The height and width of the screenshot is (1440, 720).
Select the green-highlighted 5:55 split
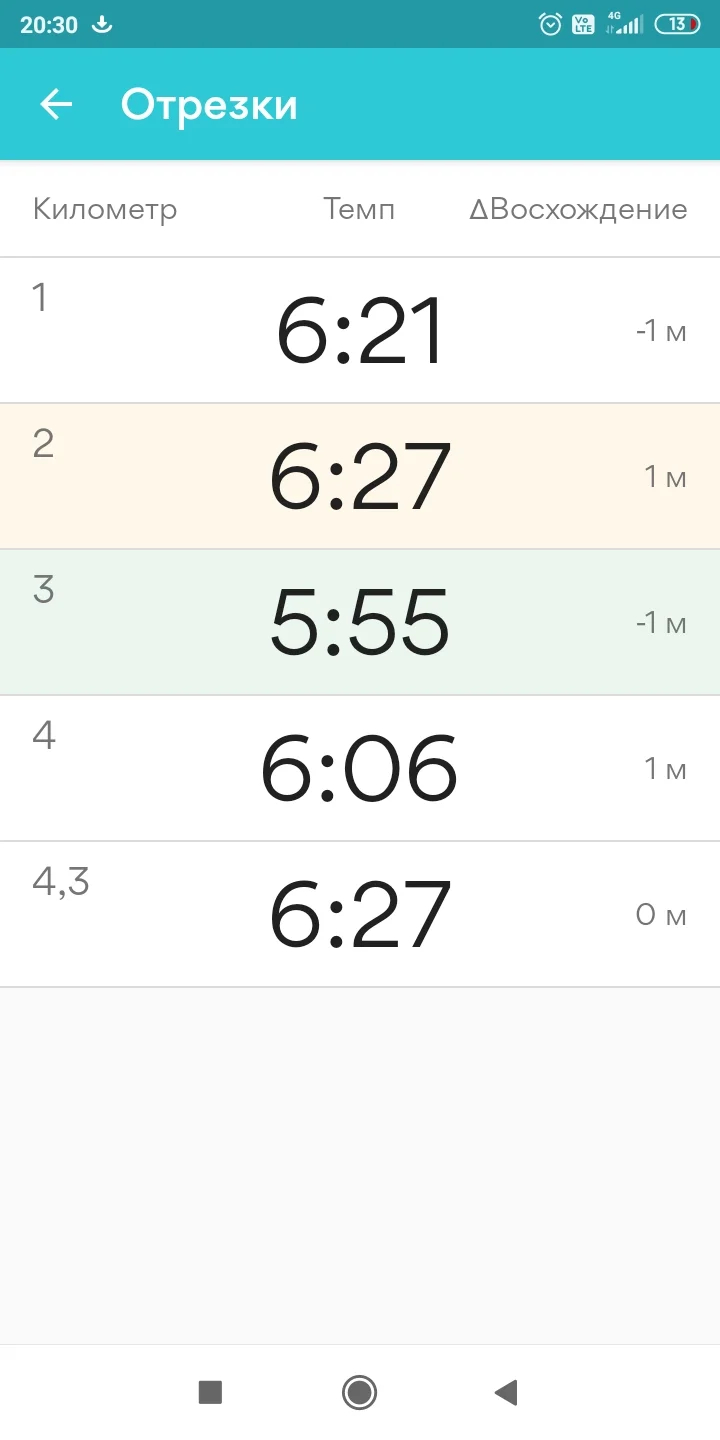pyautogui.click(x=360, y=623)
